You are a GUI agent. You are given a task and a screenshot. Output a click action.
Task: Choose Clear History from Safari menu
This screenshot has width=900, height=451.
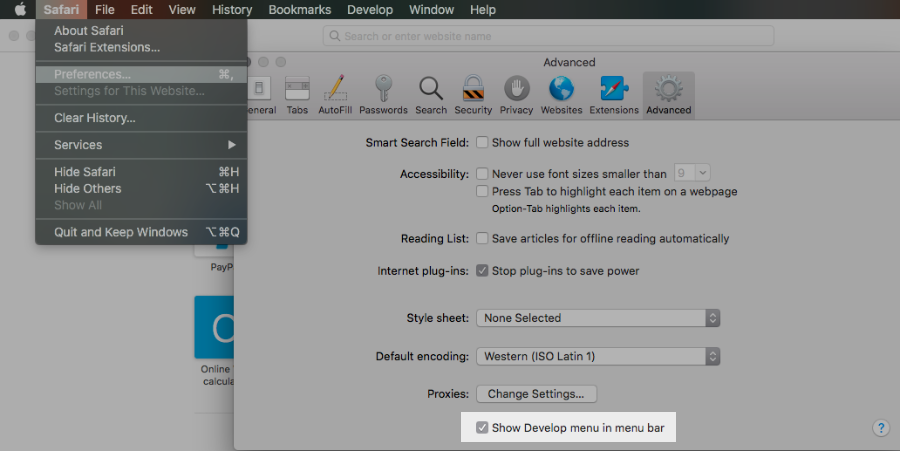tap(95, 118)
